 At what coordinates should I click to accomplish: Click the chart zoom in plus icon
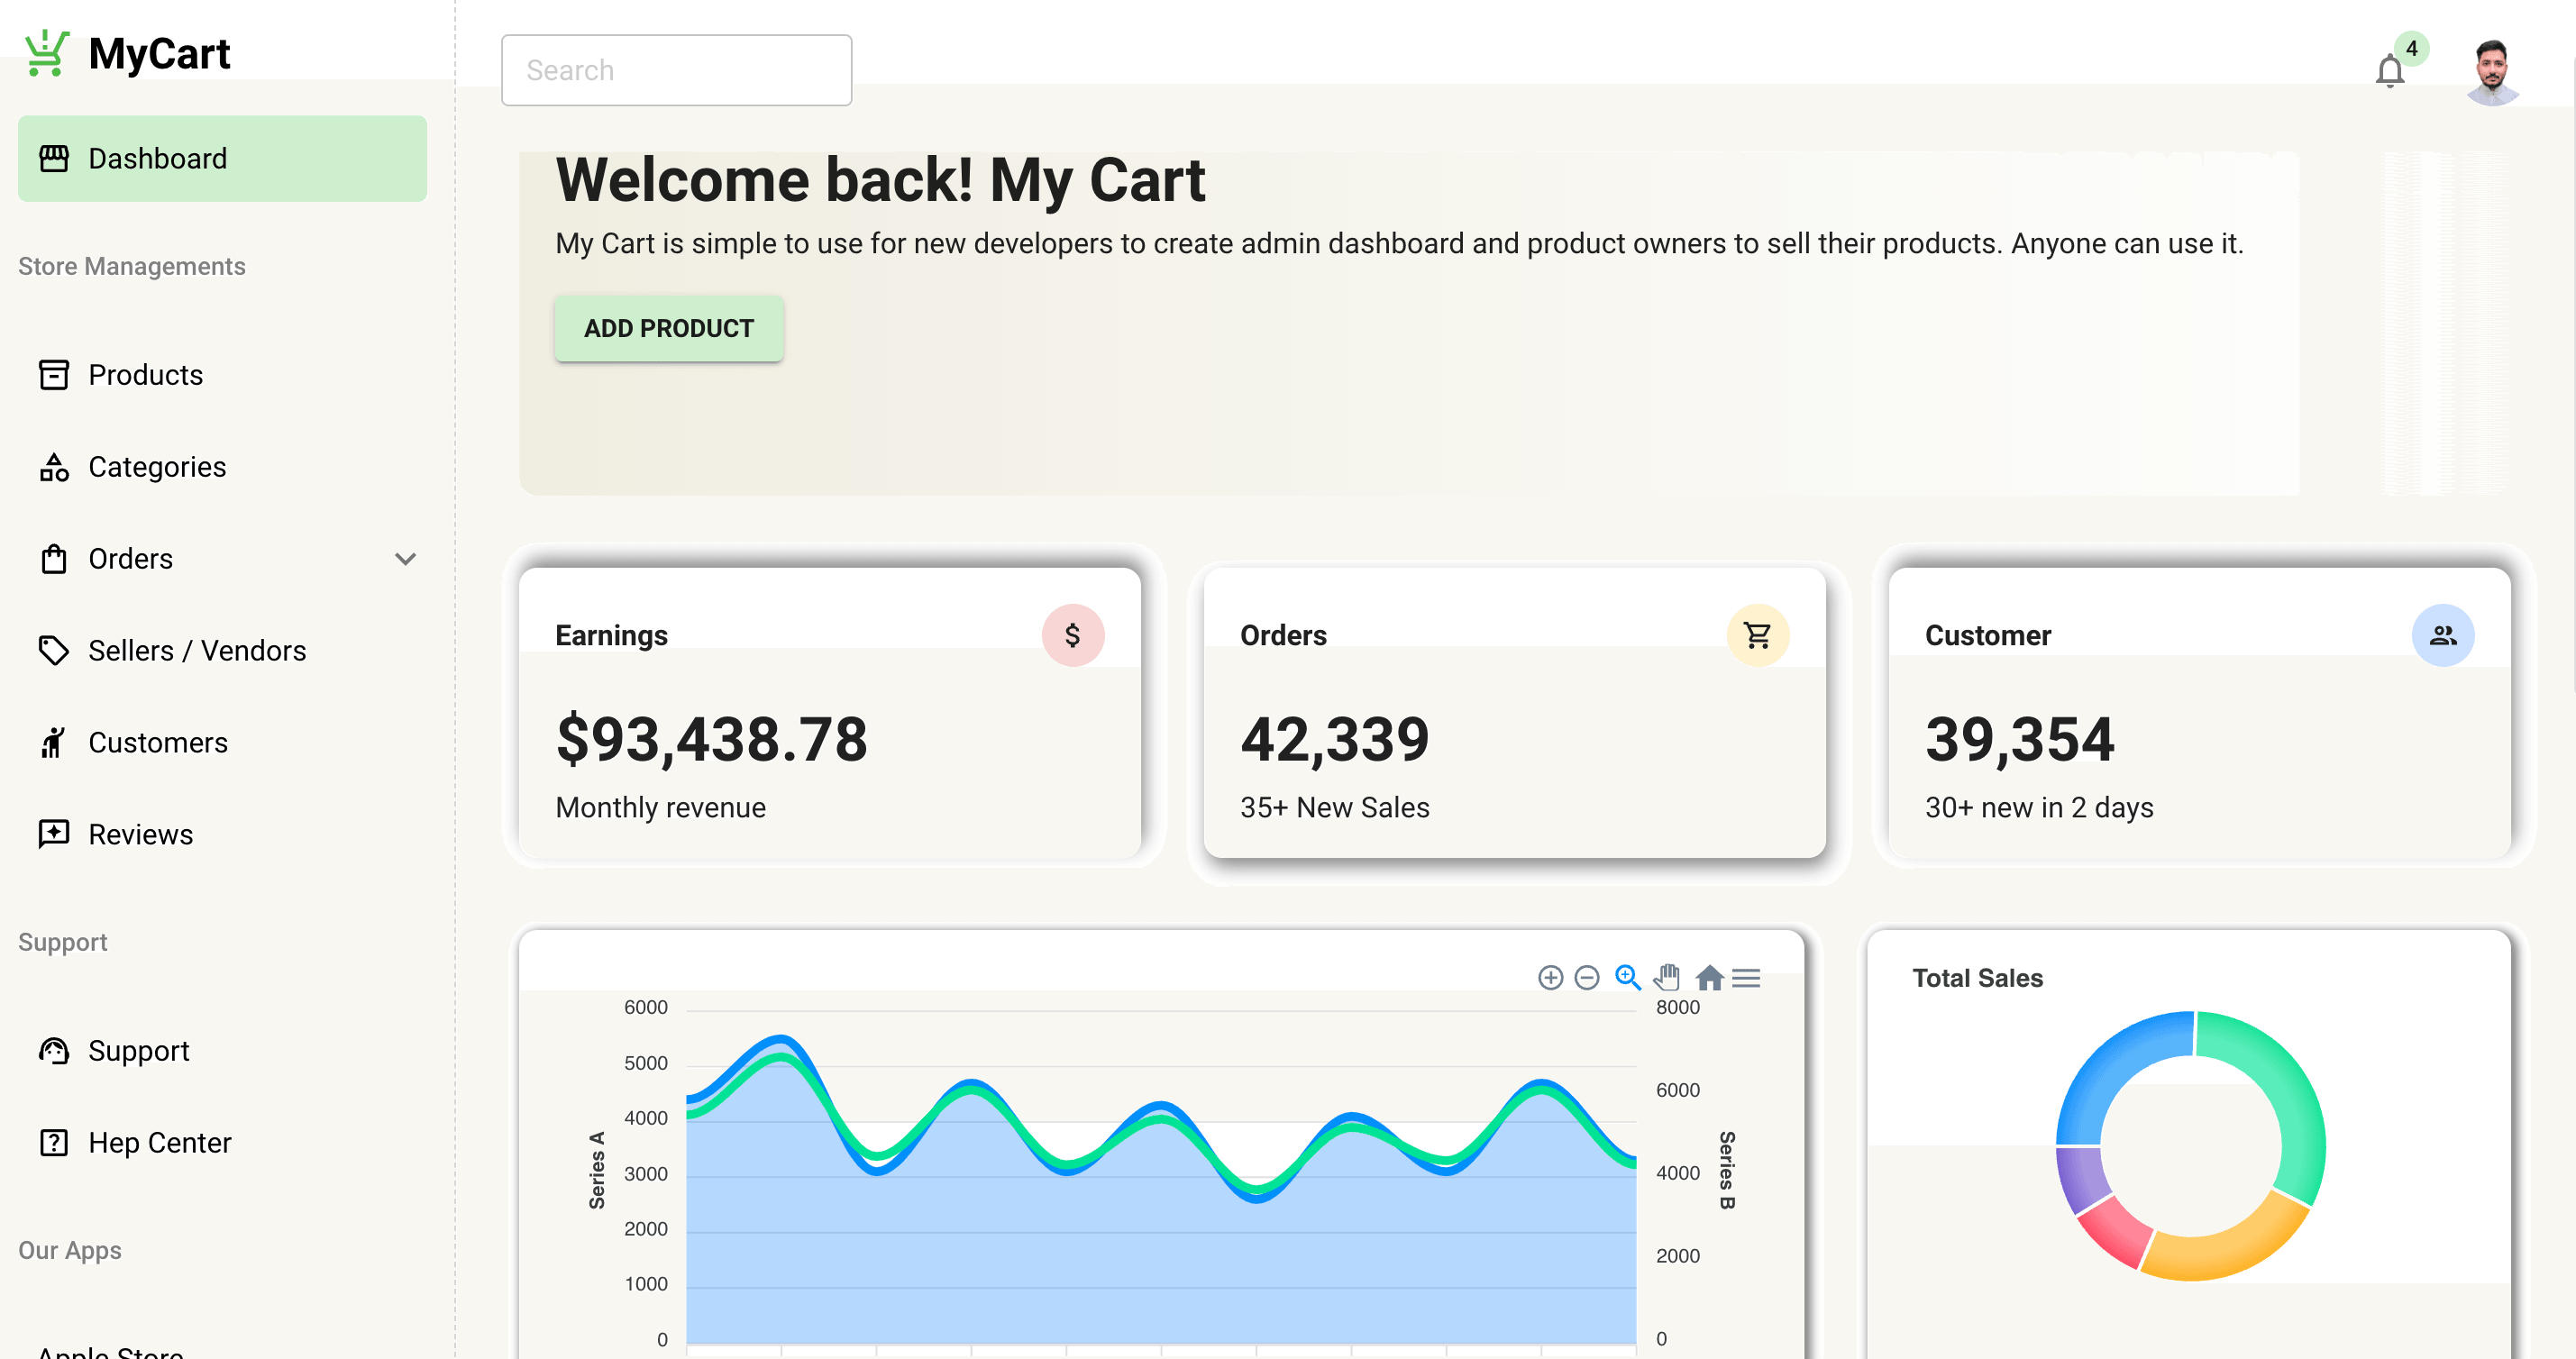coord(1550,977)
